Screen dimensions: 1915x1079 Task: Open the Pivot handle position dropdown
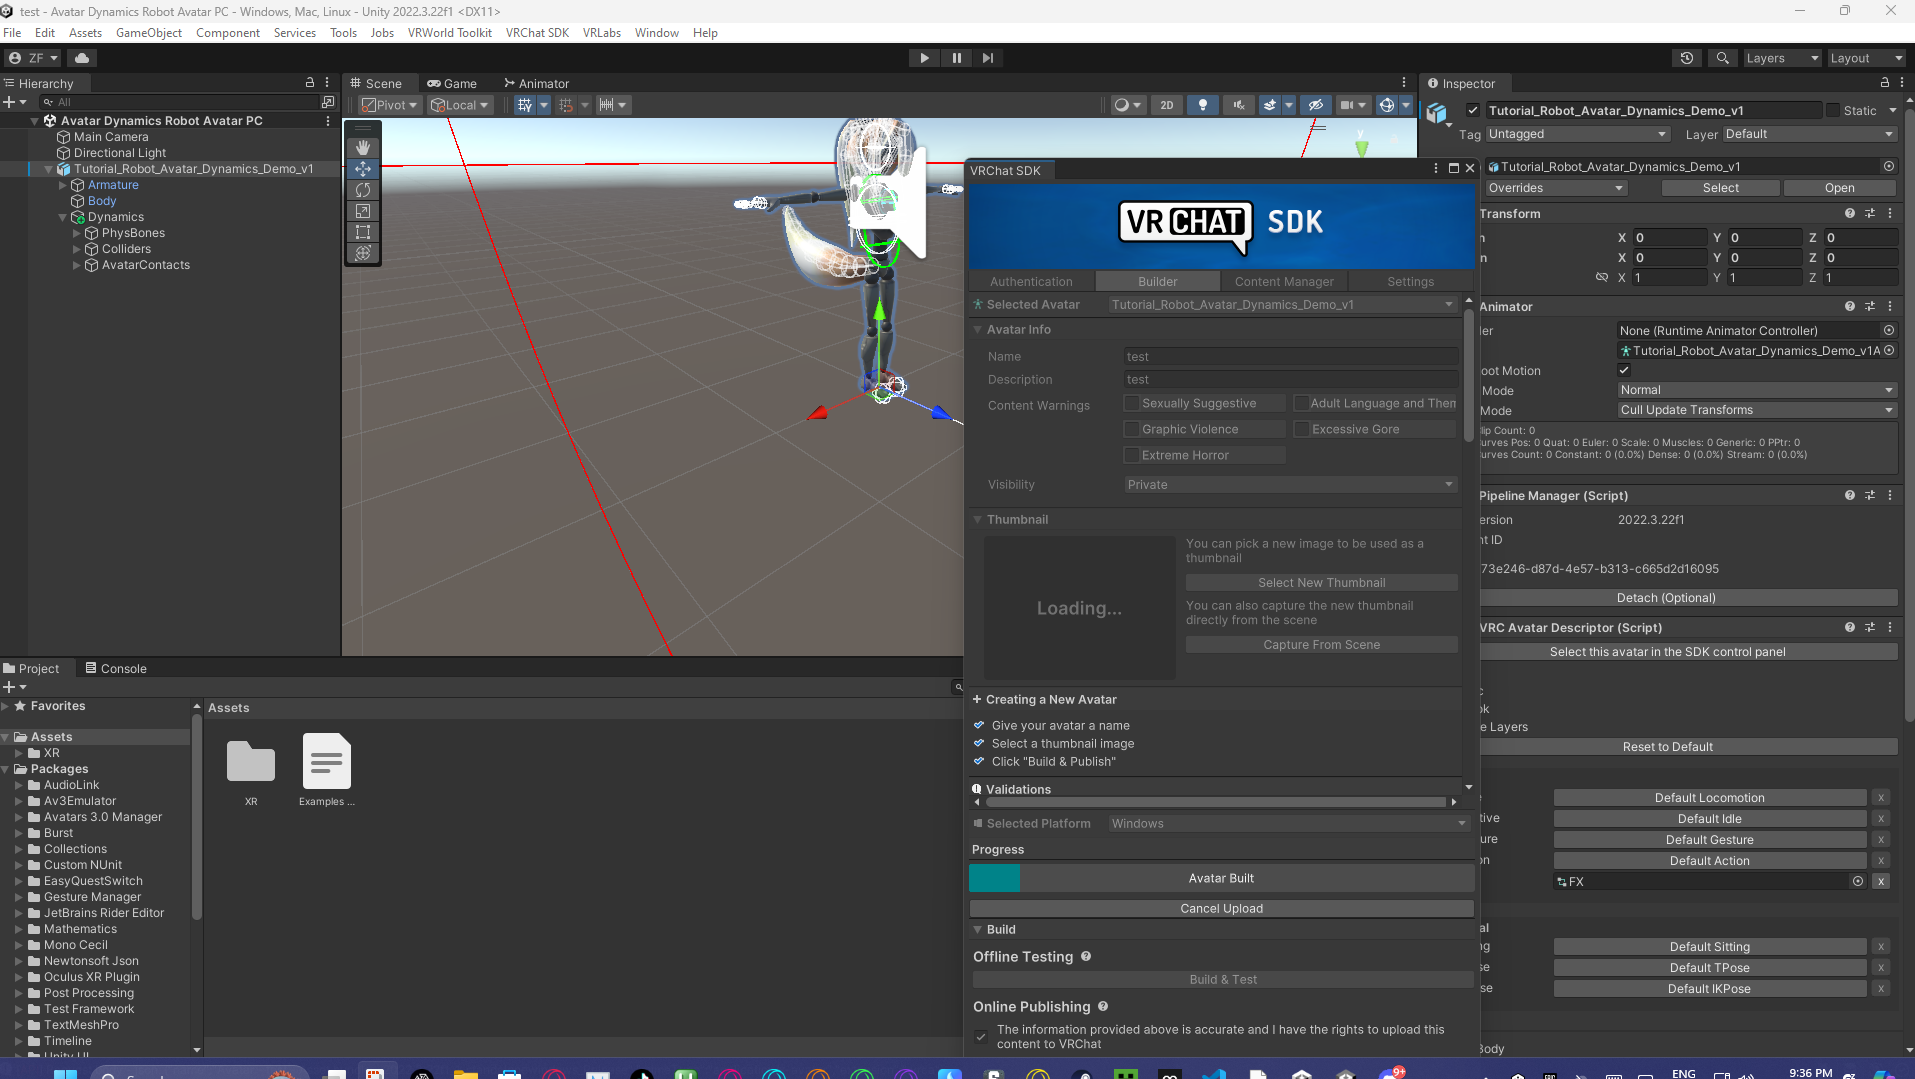click(389, 105)
